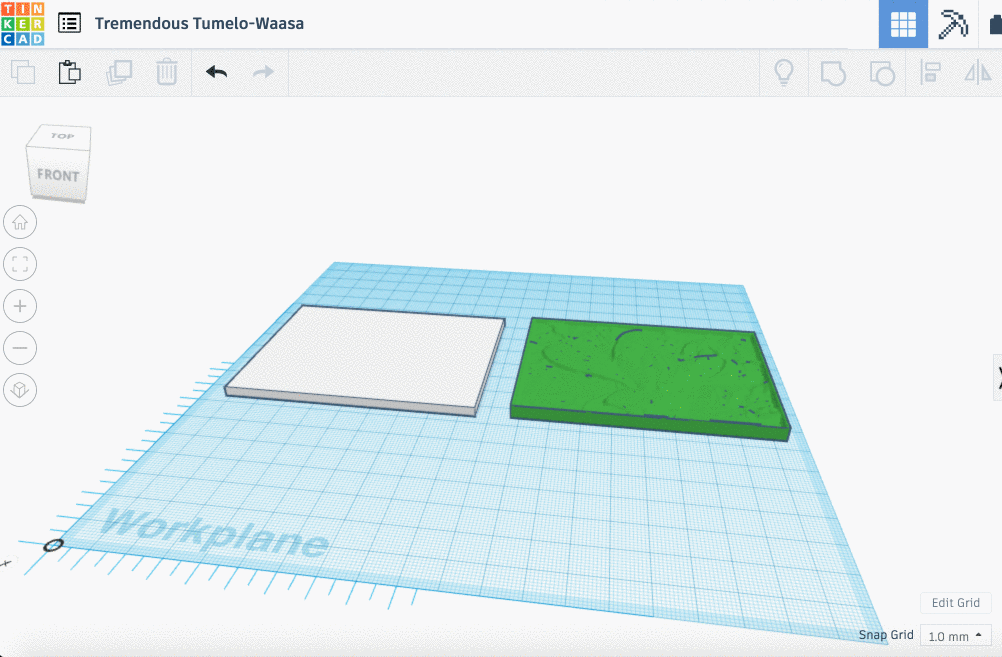The width and height of the screenshot is (1002, 657).
Task: Click the Duplicate and repeat tool
Action: click(119, 72)
